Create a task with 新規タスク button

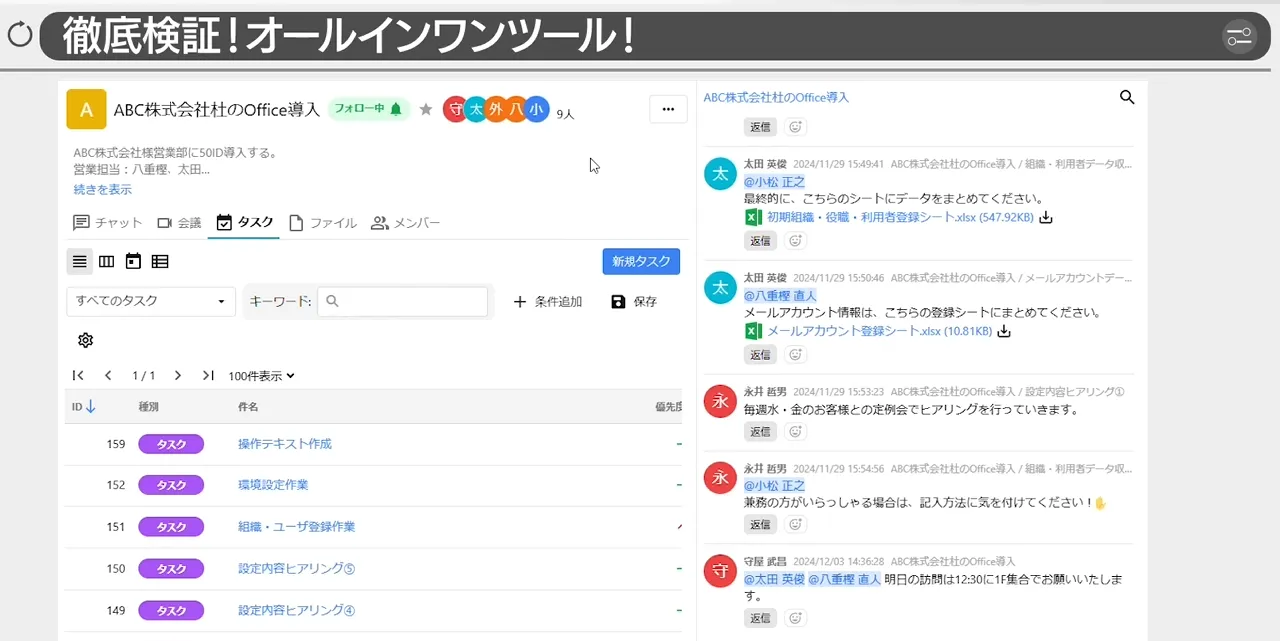coord(641,261)
